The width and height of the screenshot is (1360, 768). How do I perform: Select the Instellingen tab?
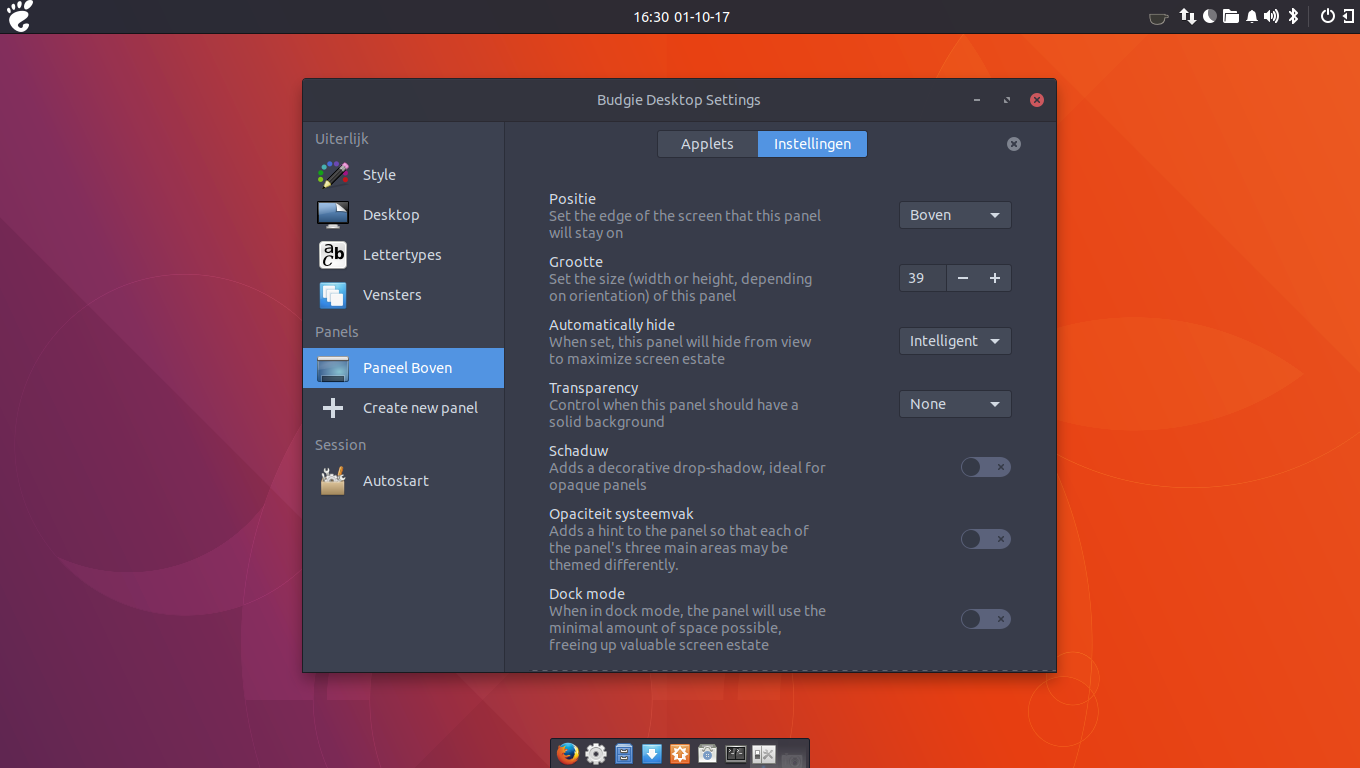(812, 144)
